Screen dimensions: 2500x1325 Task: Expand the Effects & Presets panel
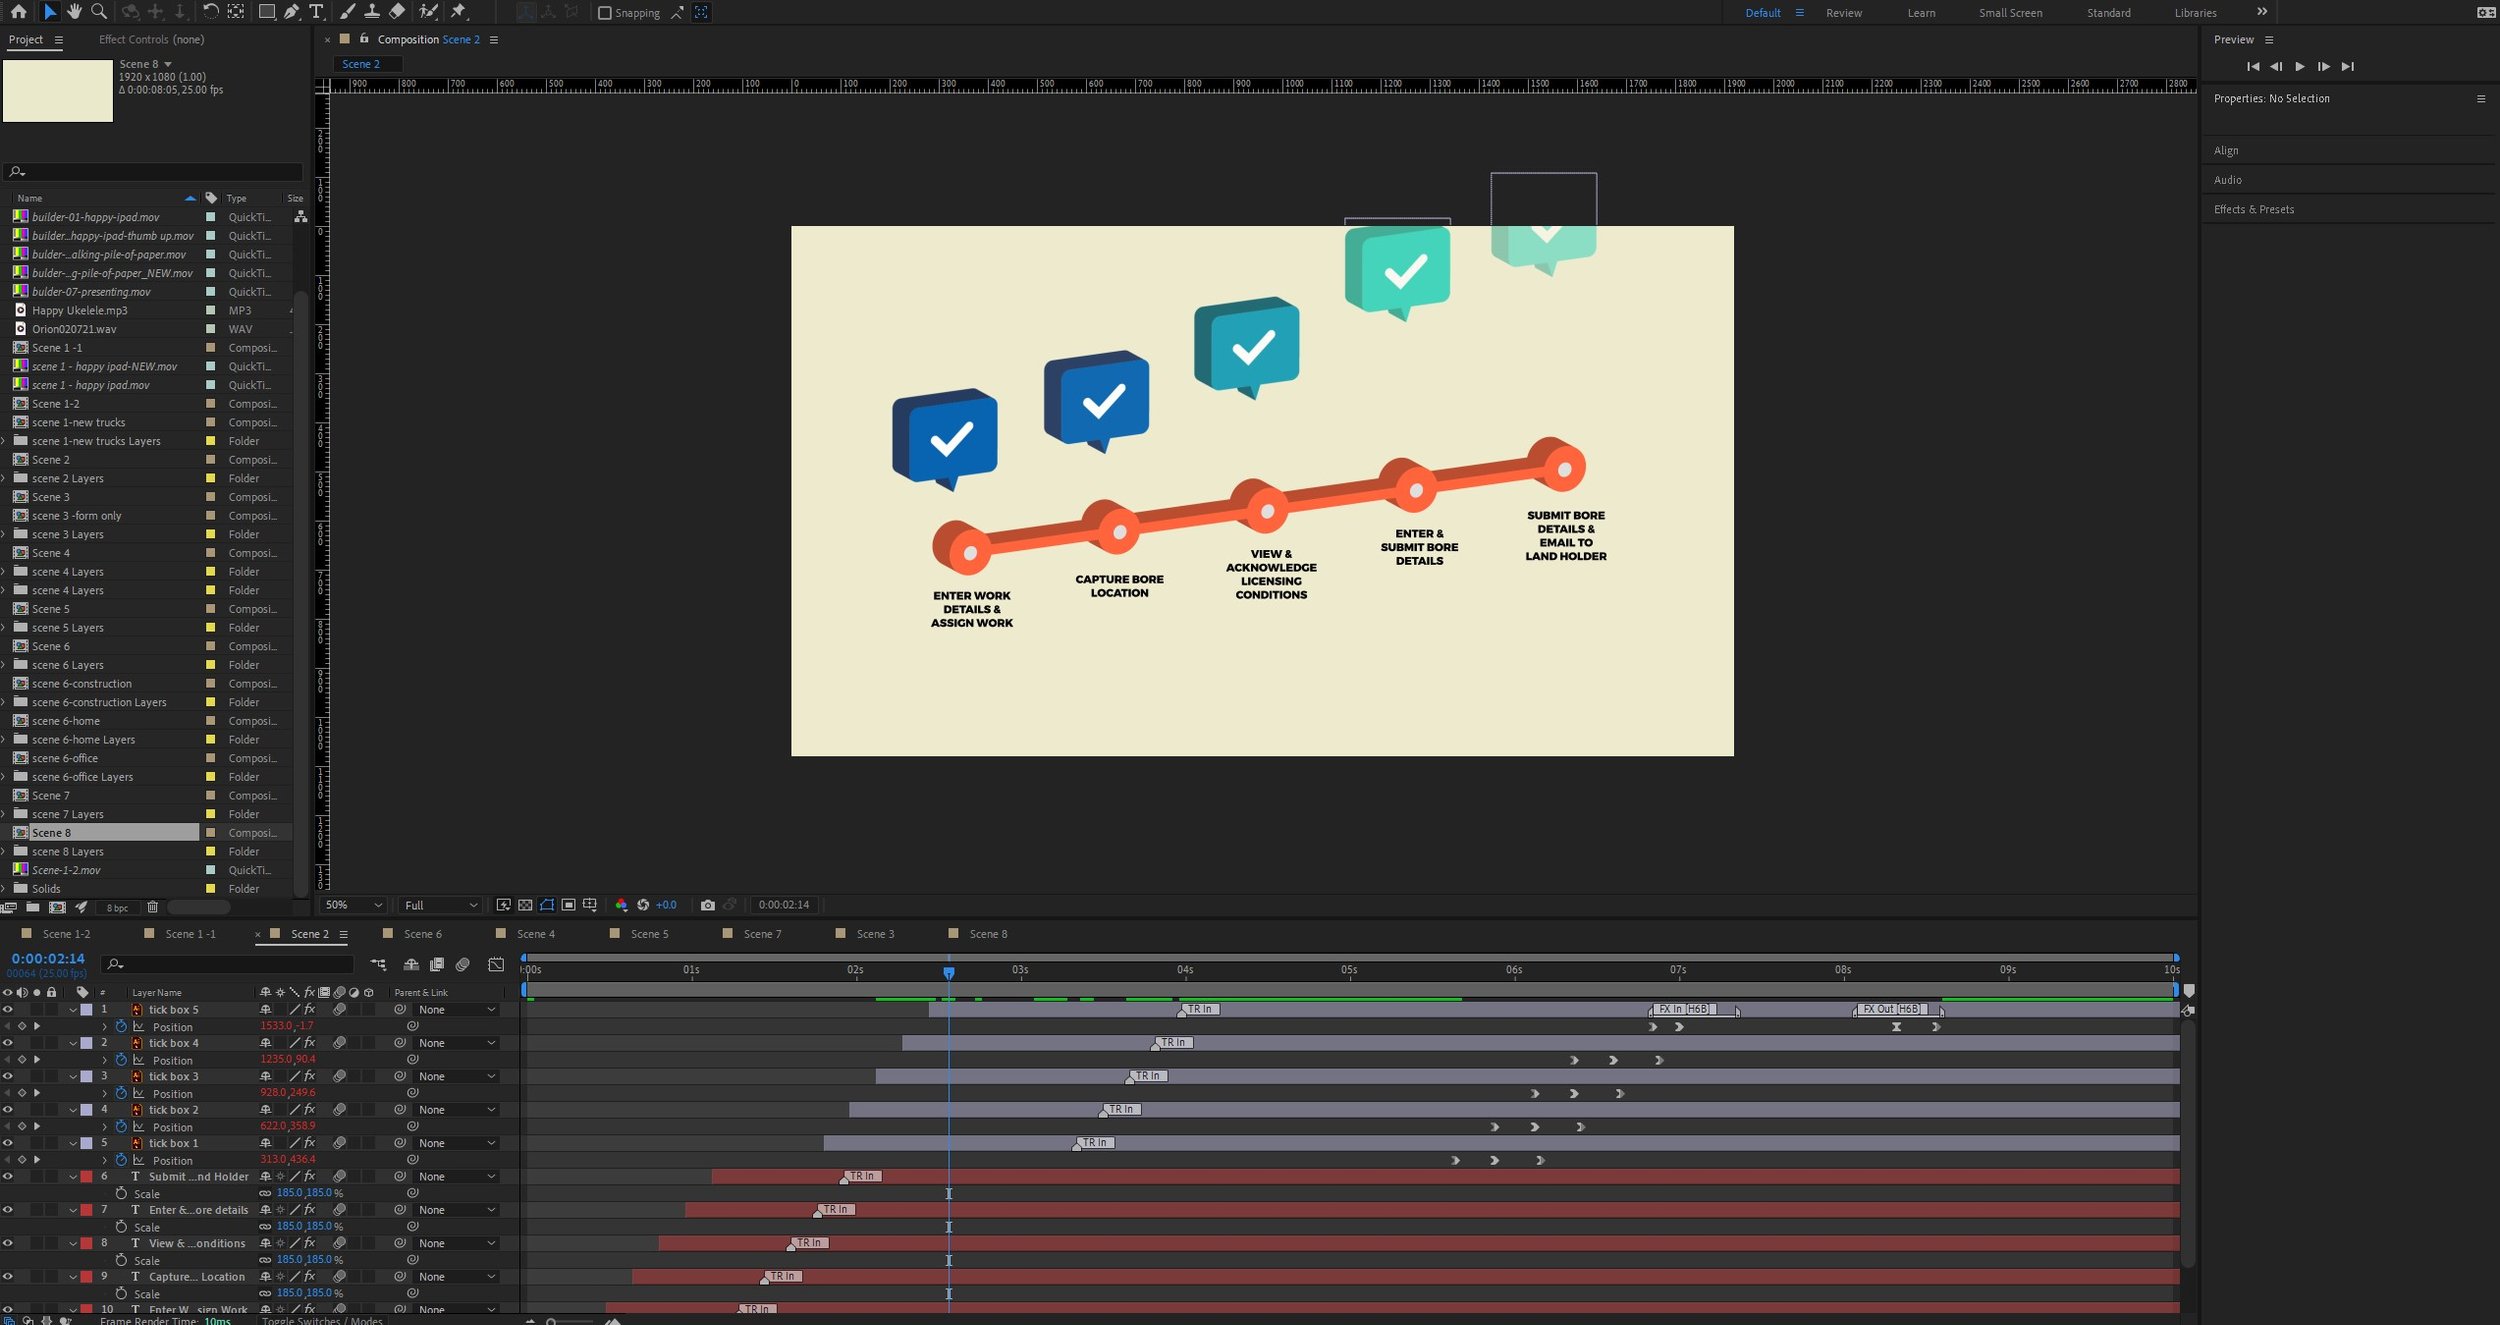click(x=2254, y=209)
